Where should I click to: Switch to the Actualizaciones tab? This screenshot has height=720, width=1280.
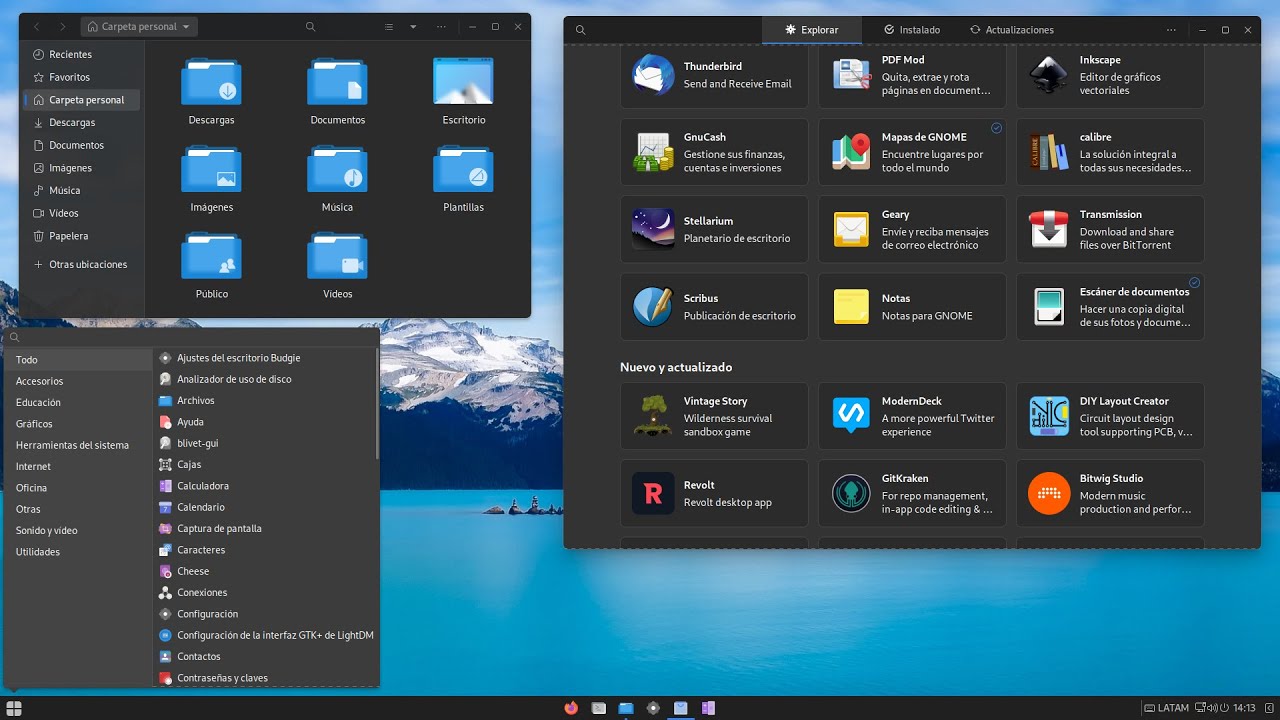click(1011, 30)
